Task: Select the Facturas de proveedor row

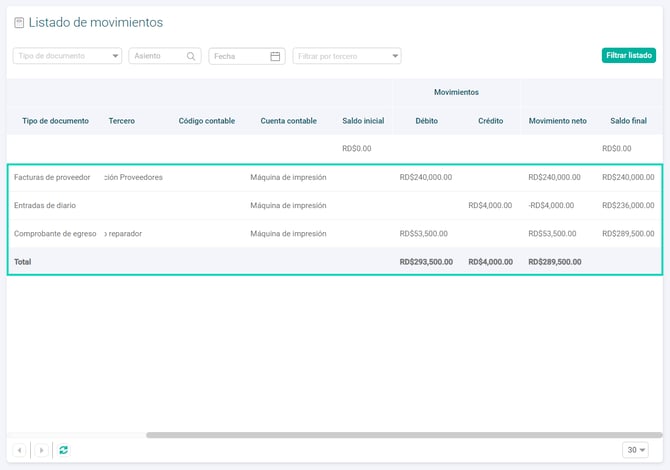Action: coord(335,177)
